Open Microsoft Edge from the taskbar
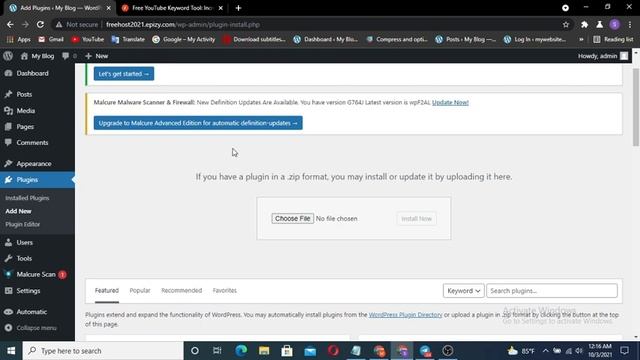The height and width of the screenshot is (360, 640). pyautogui.click(x=241, y=351)
